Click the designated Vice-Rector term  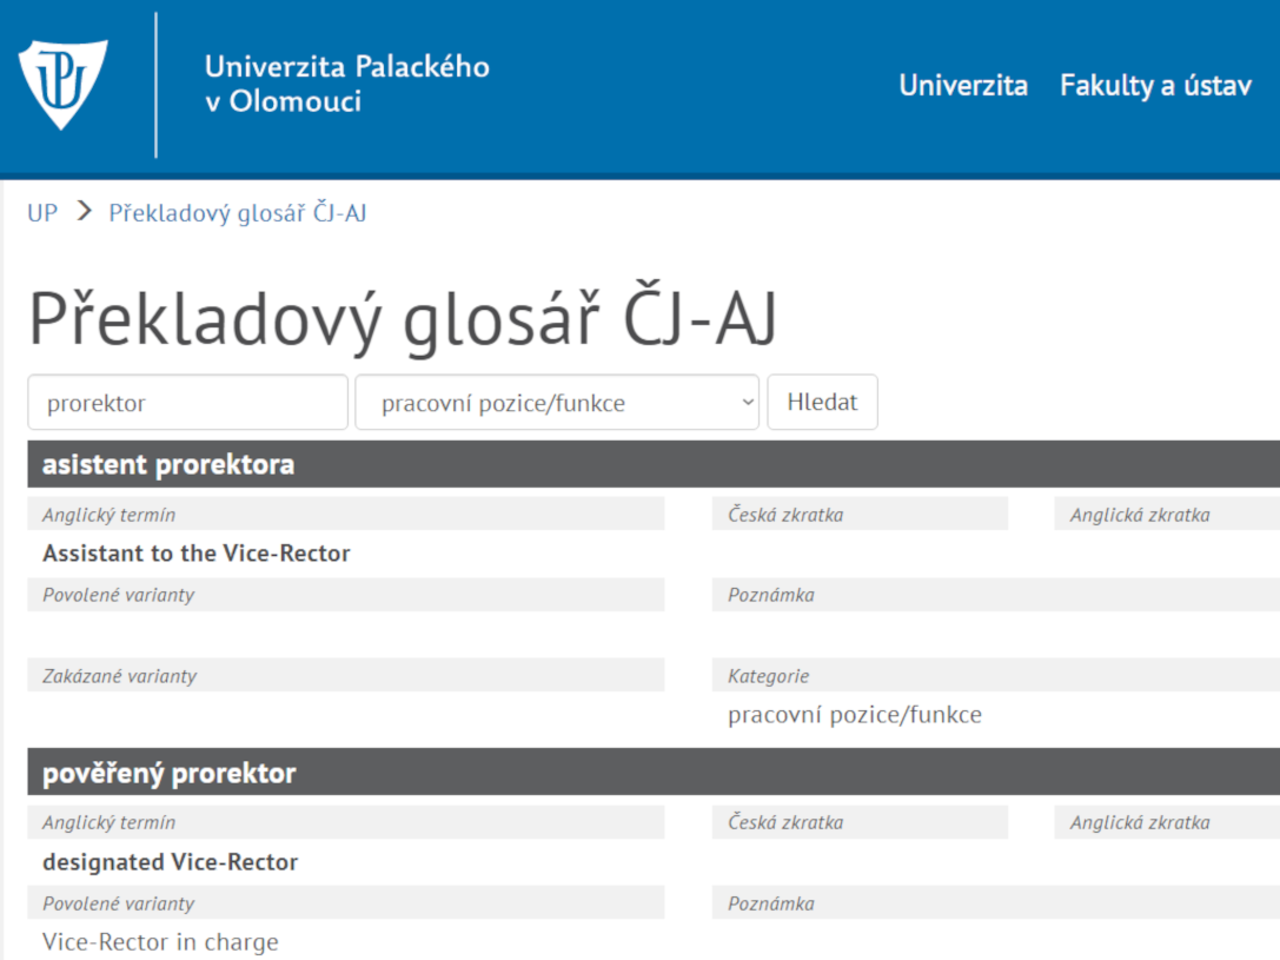click(x=170, y=862)
